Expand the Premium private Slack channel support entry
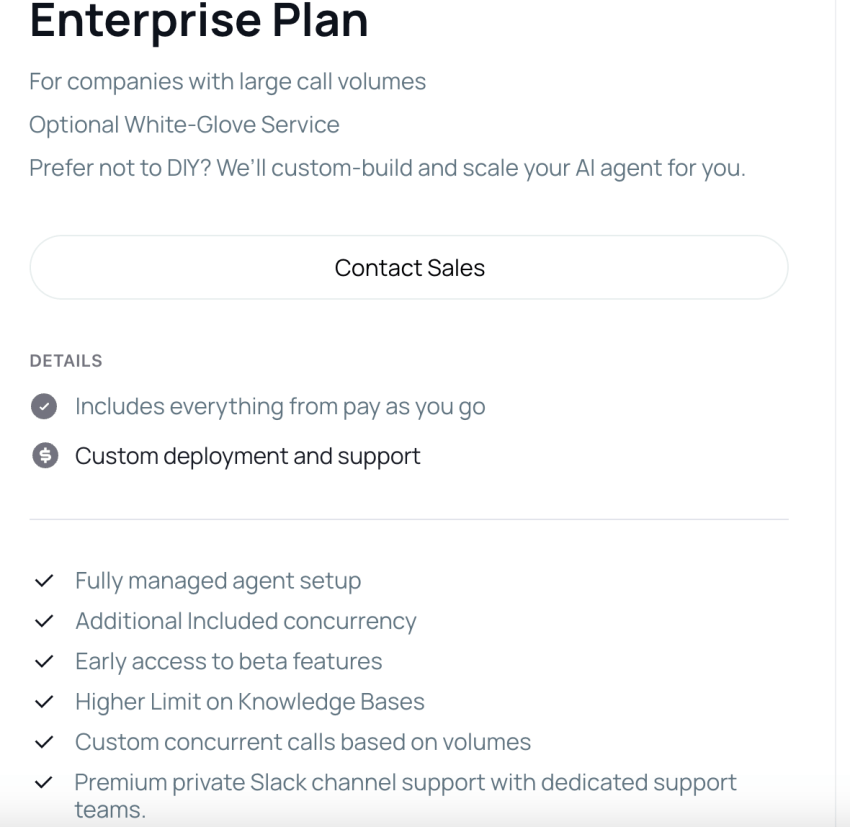This screenshot has height=827, width=850. 405,782
